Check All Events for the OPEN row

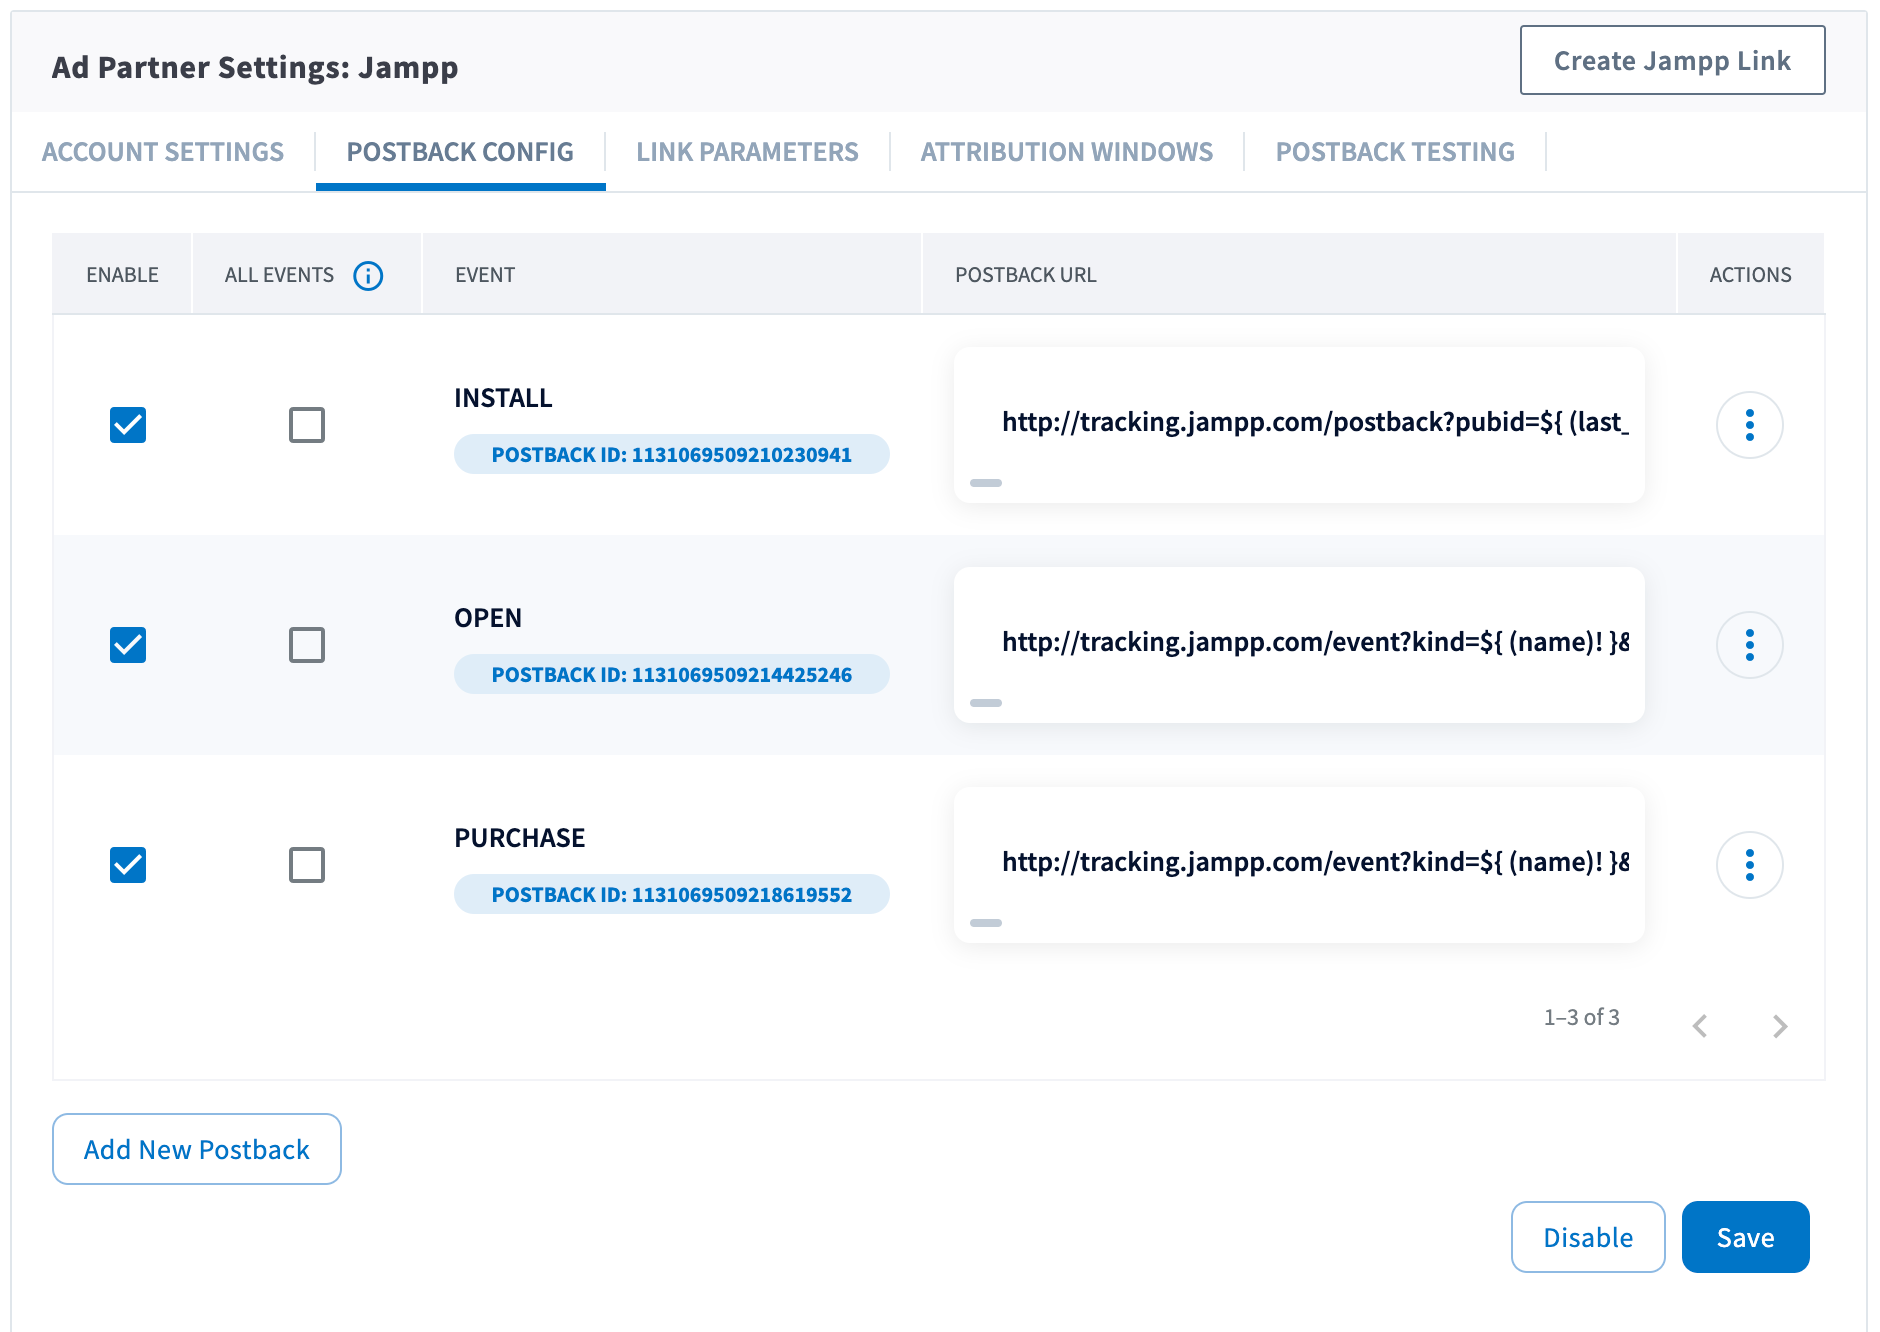307,645
